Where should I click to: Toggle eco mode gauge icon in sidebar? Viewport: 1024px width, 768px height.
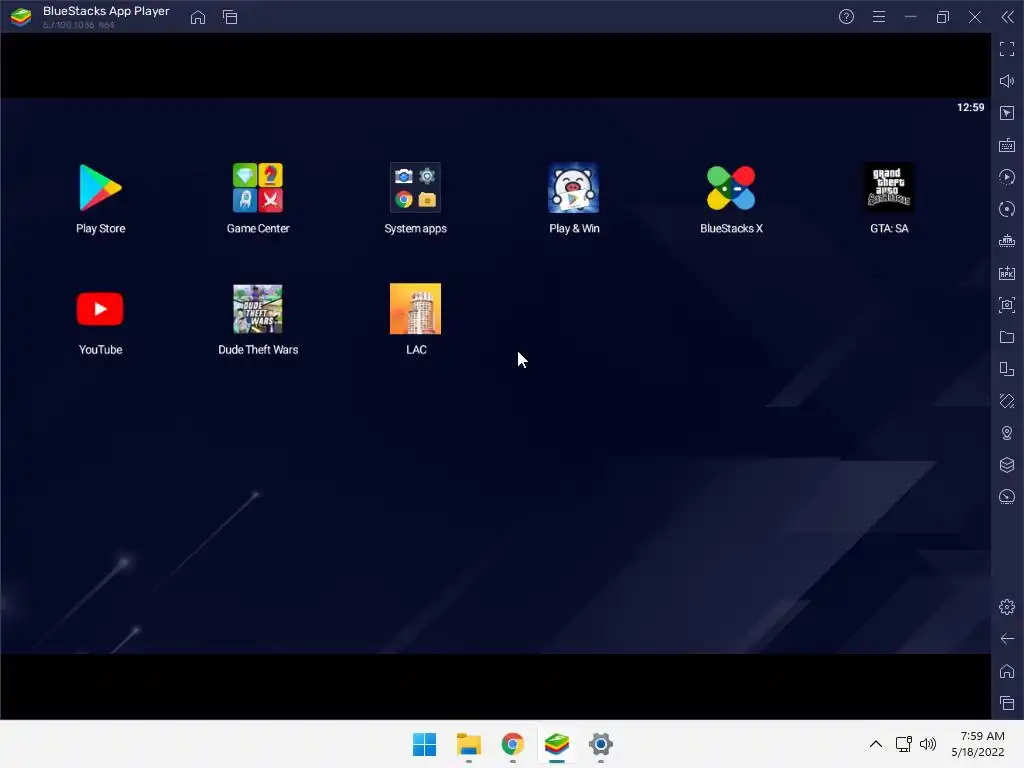click(1007, 497)
